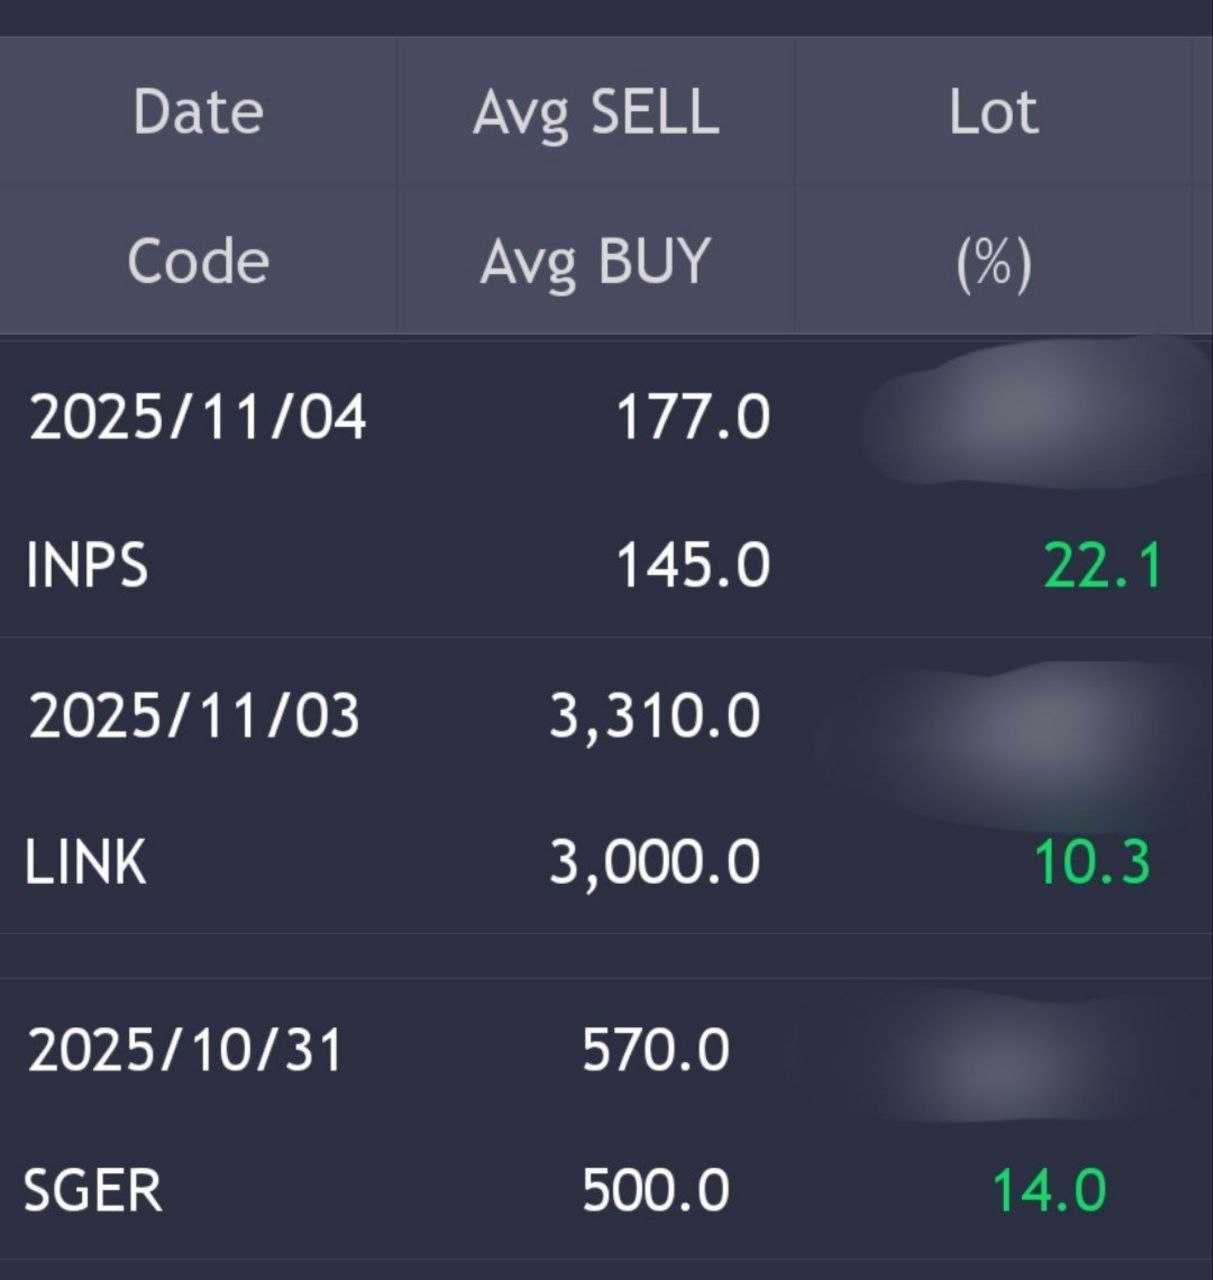Tap the 22.1 percent gain value
The image size is (1213, 1280).
pos(1102,565)
